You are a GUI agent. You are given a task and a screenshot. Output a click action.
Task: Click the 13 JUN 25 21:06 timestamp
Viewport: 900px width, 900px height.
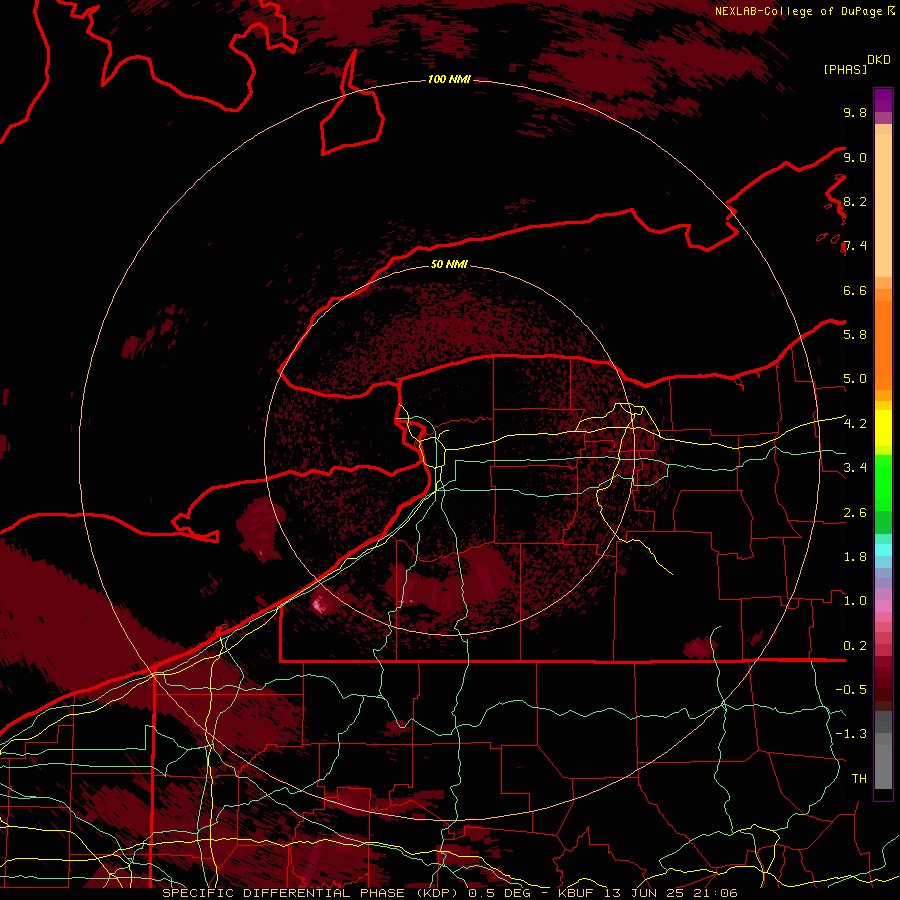pyautogui.click(x=673, y=893)
